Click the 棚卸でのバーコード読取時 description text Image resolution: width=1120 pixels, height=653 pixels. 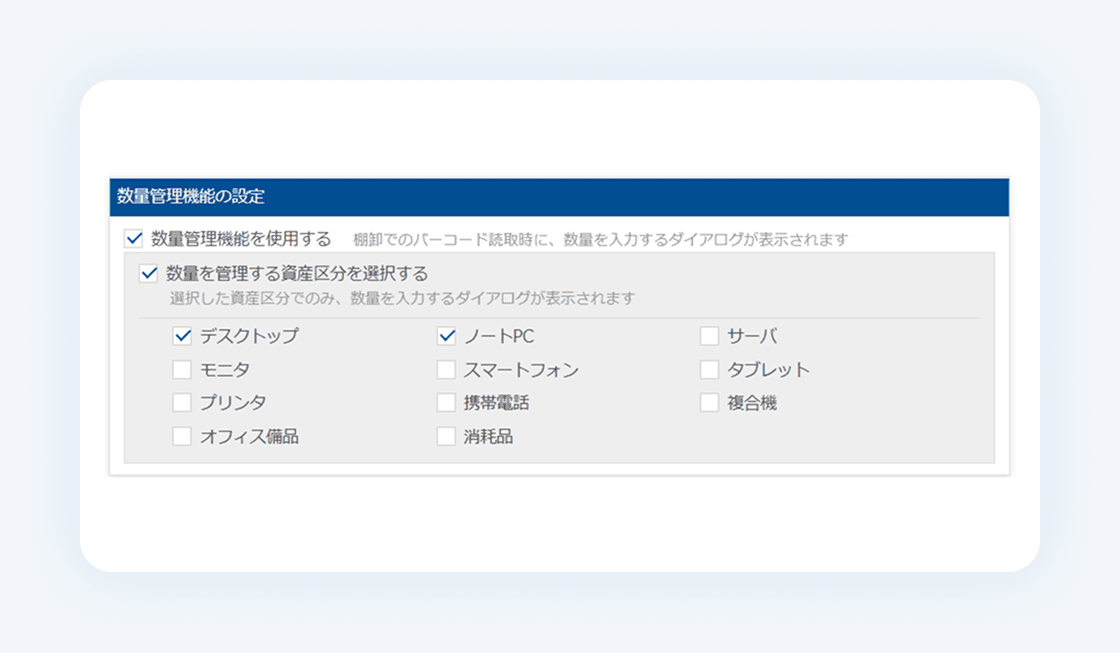pos(601,240)
